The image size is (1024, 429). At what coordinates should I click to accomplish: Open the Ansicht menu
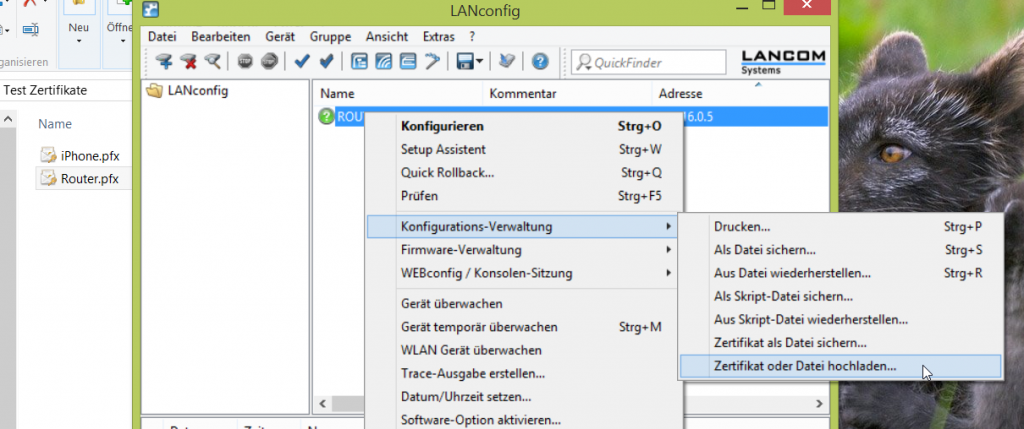pos(387,37)
